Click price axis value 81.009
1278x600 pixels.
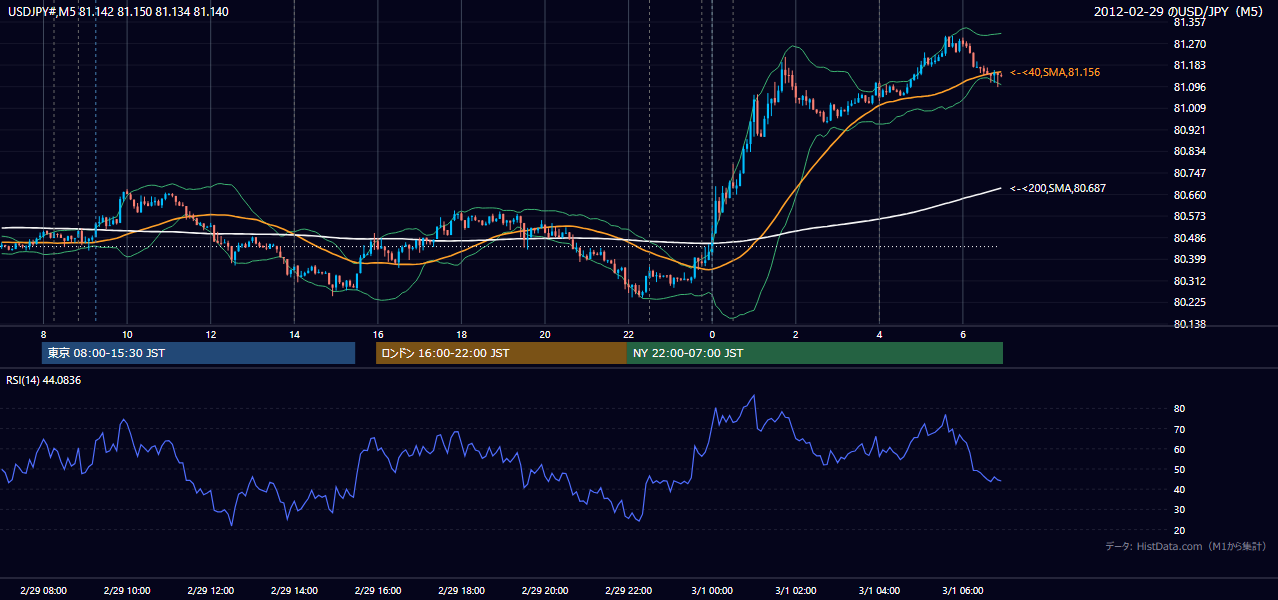click(x=1189, y=108)
